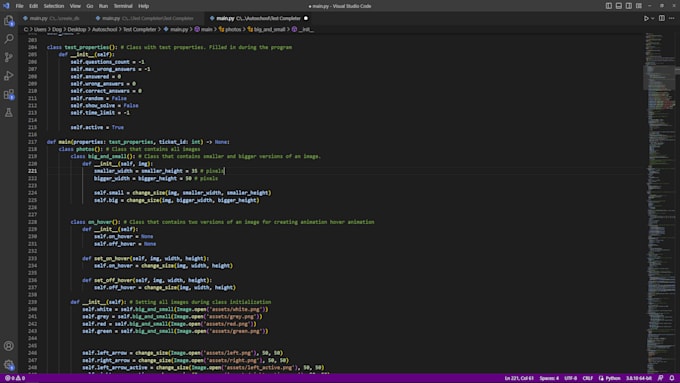Open the editor More Actions ellipsis
This screenshot has height=383, width=680.
pyautogui.click(x=672, y=18)
